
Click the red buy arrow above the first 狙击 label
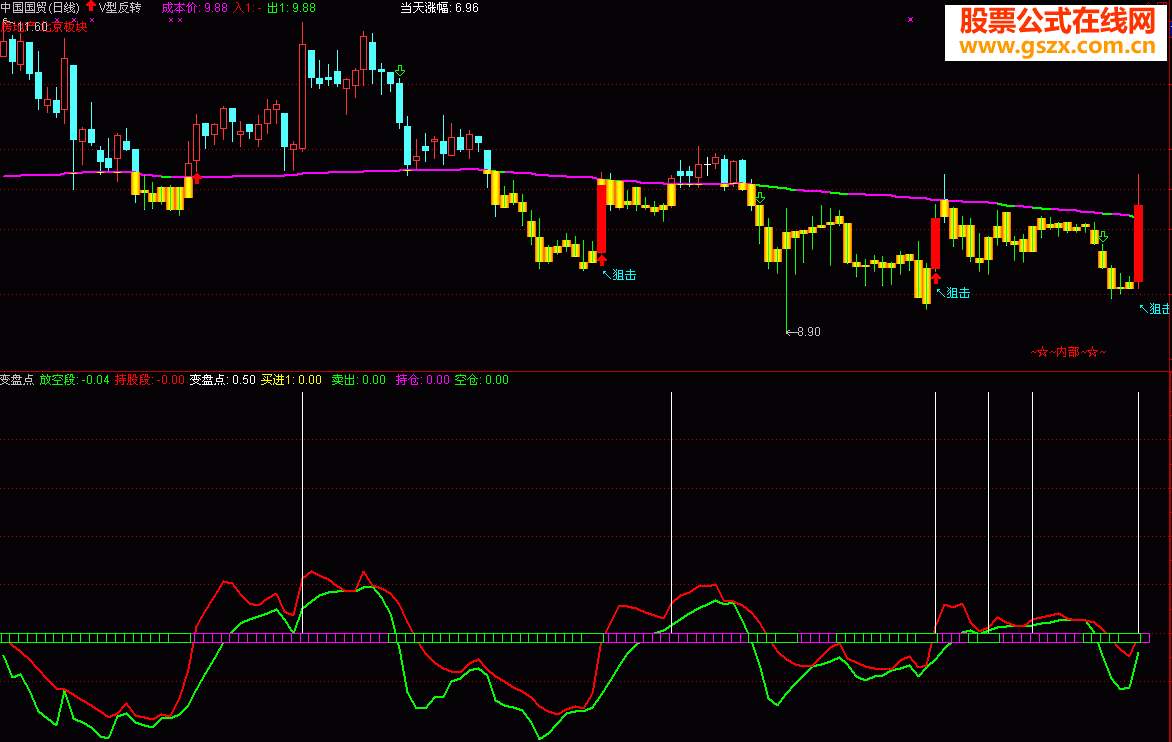(x=602, y=260)
